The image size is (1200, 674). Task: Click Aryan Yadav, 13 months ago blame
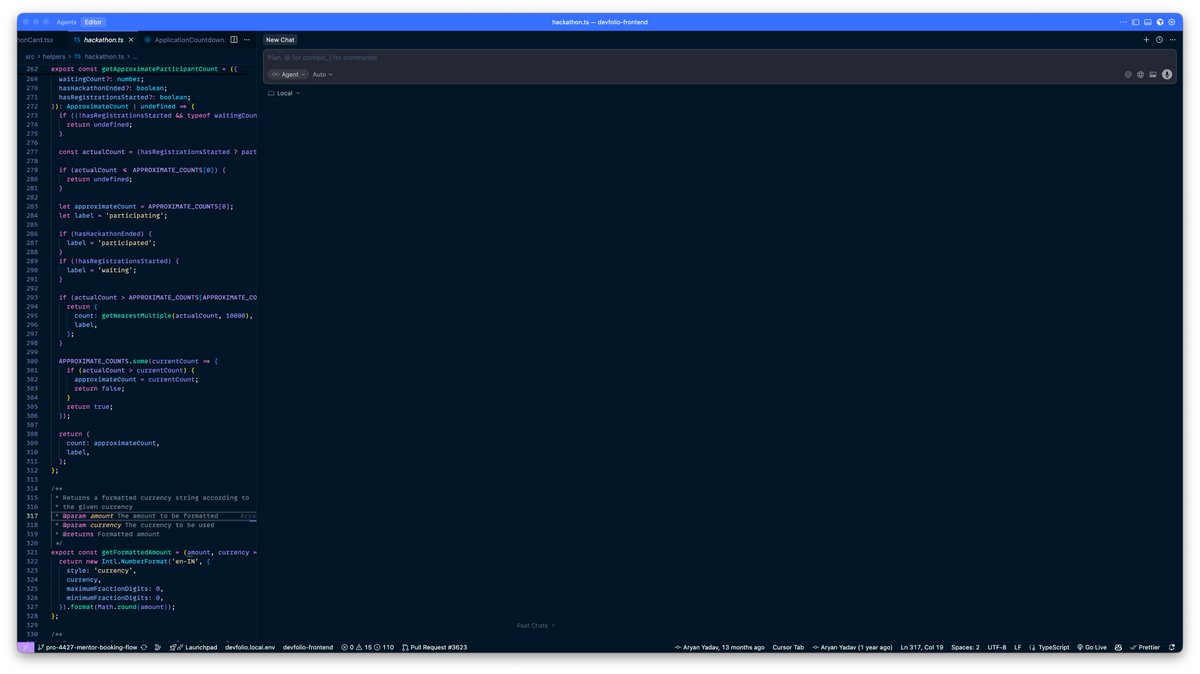tap(720, 647)
